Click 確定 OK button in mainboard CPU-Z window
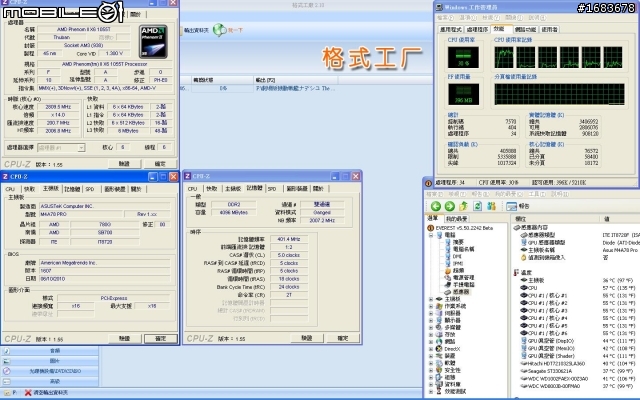 pos(161,339)
